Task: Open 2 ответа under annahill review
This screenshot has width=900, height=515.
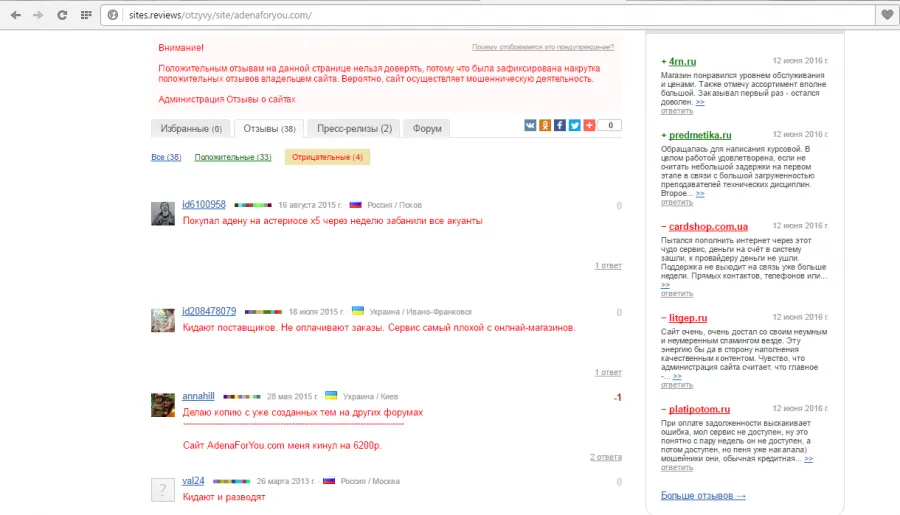Action: point(606,457)
